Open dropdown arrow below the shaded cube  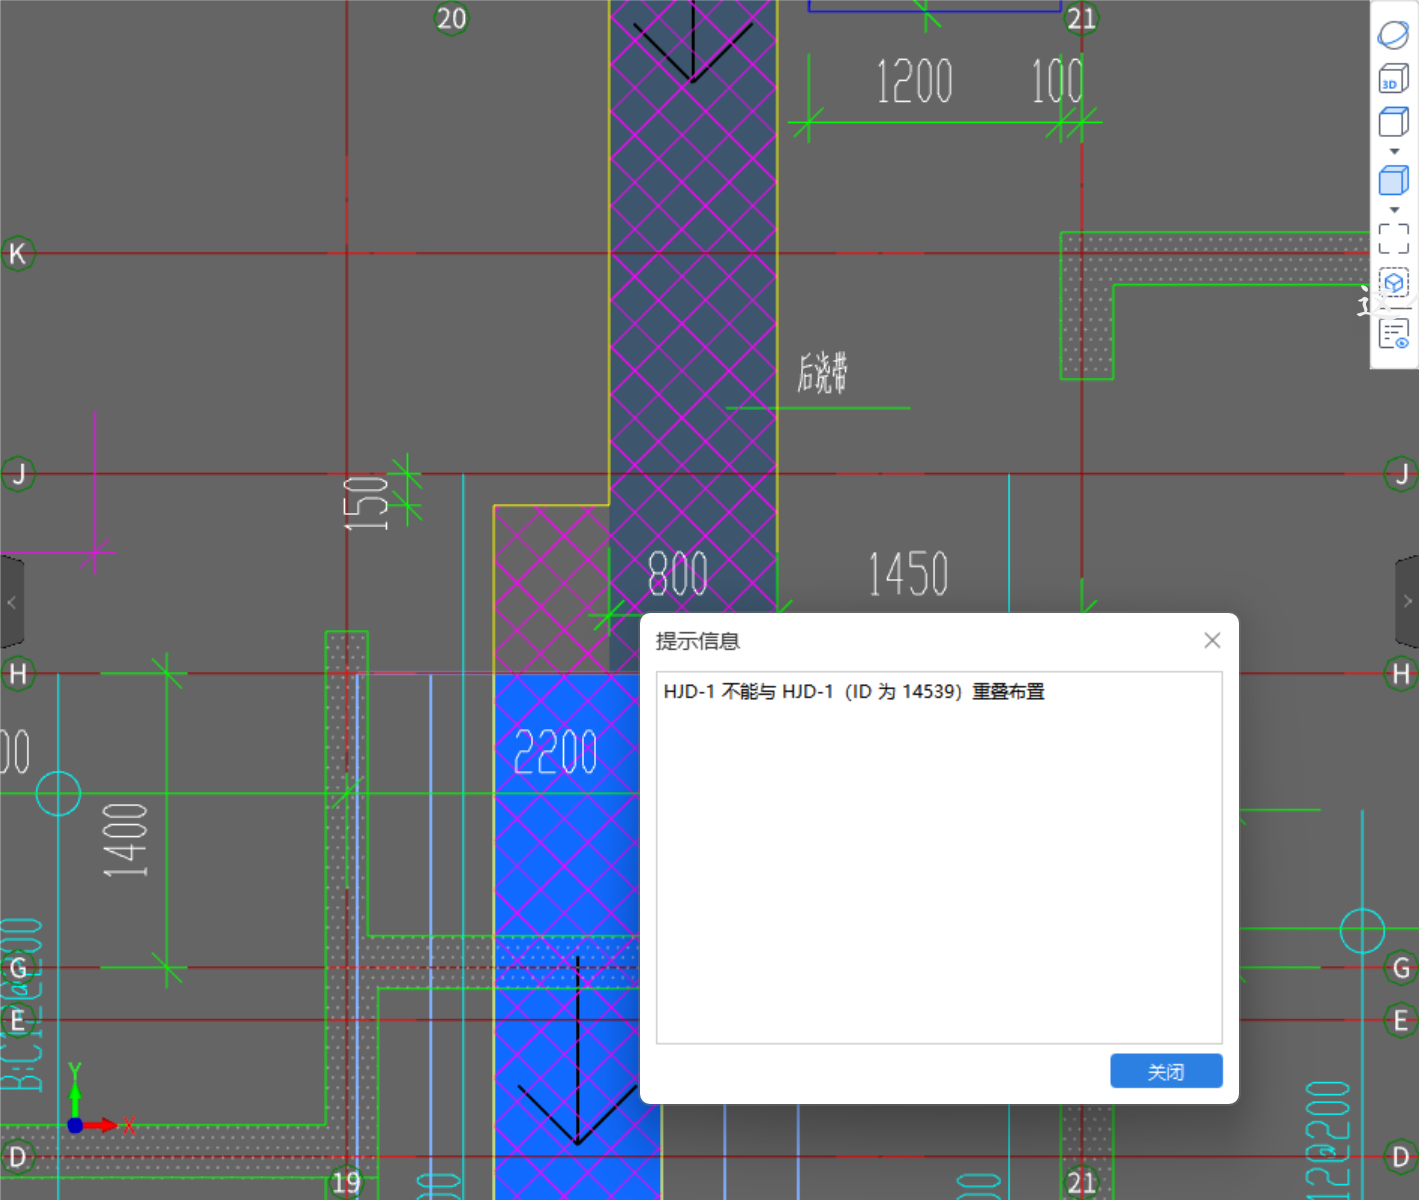[1394, 210]
